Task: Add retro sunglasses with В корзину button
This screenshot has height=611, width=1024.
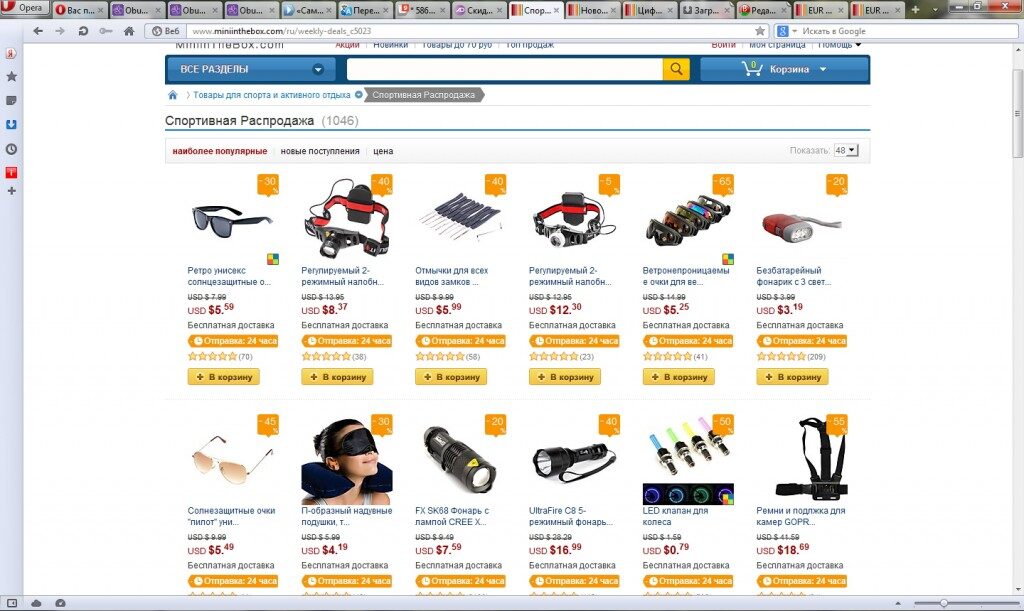Action: point(224,377)
